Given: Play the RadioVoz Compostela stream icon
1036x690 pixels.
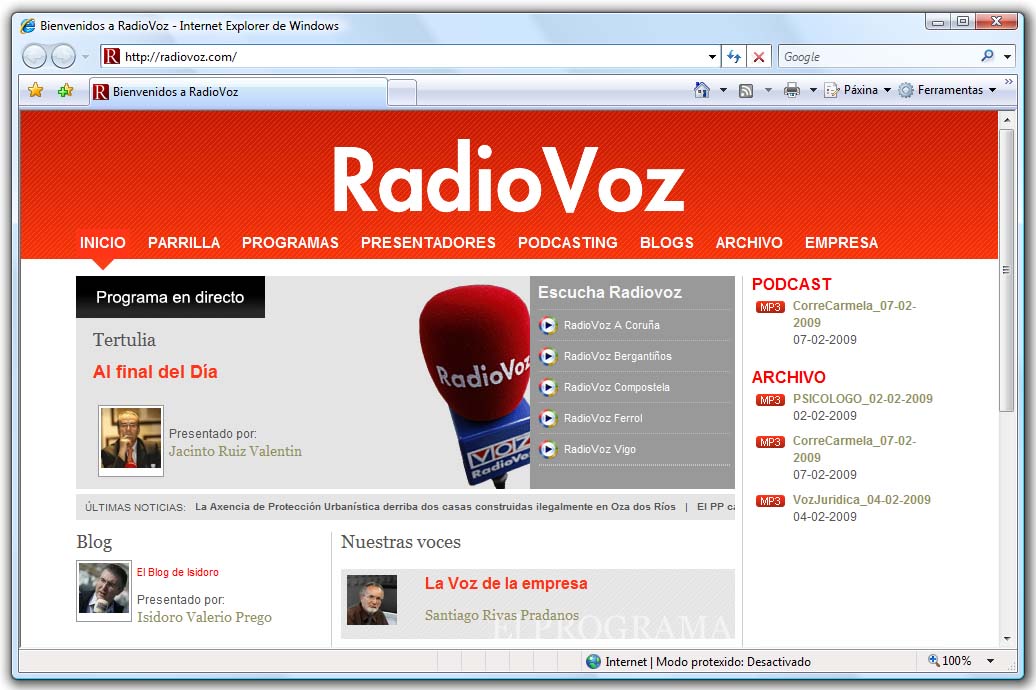Looking at the screenshot, I should 548,387.
